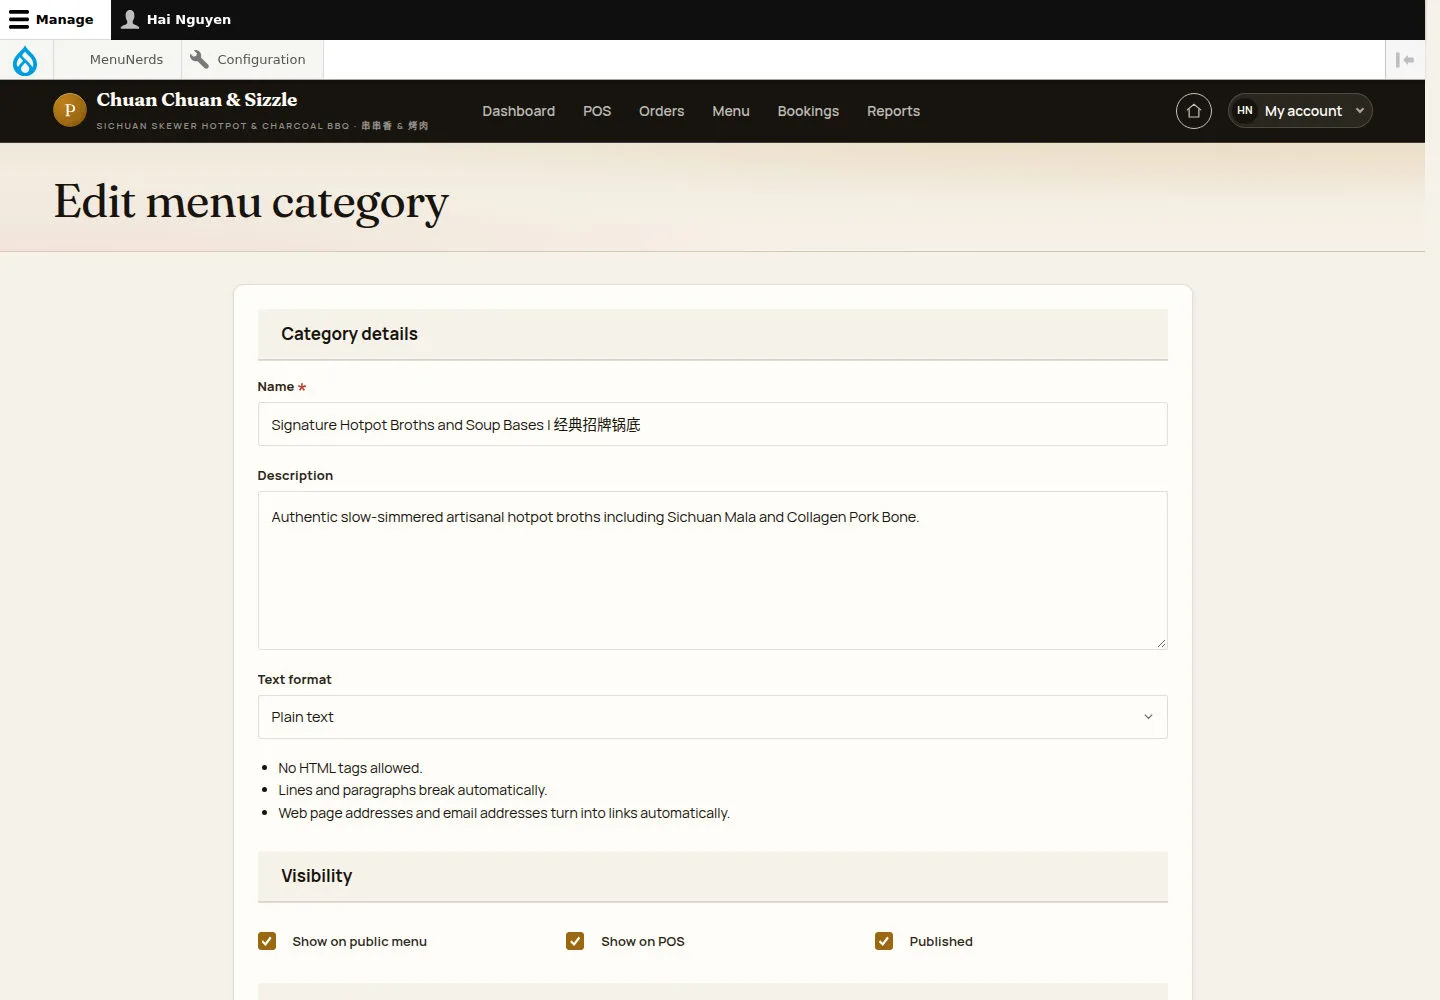Open the POS section
The height and width of the screenshot is (1000, 1440).
point(597,111)
